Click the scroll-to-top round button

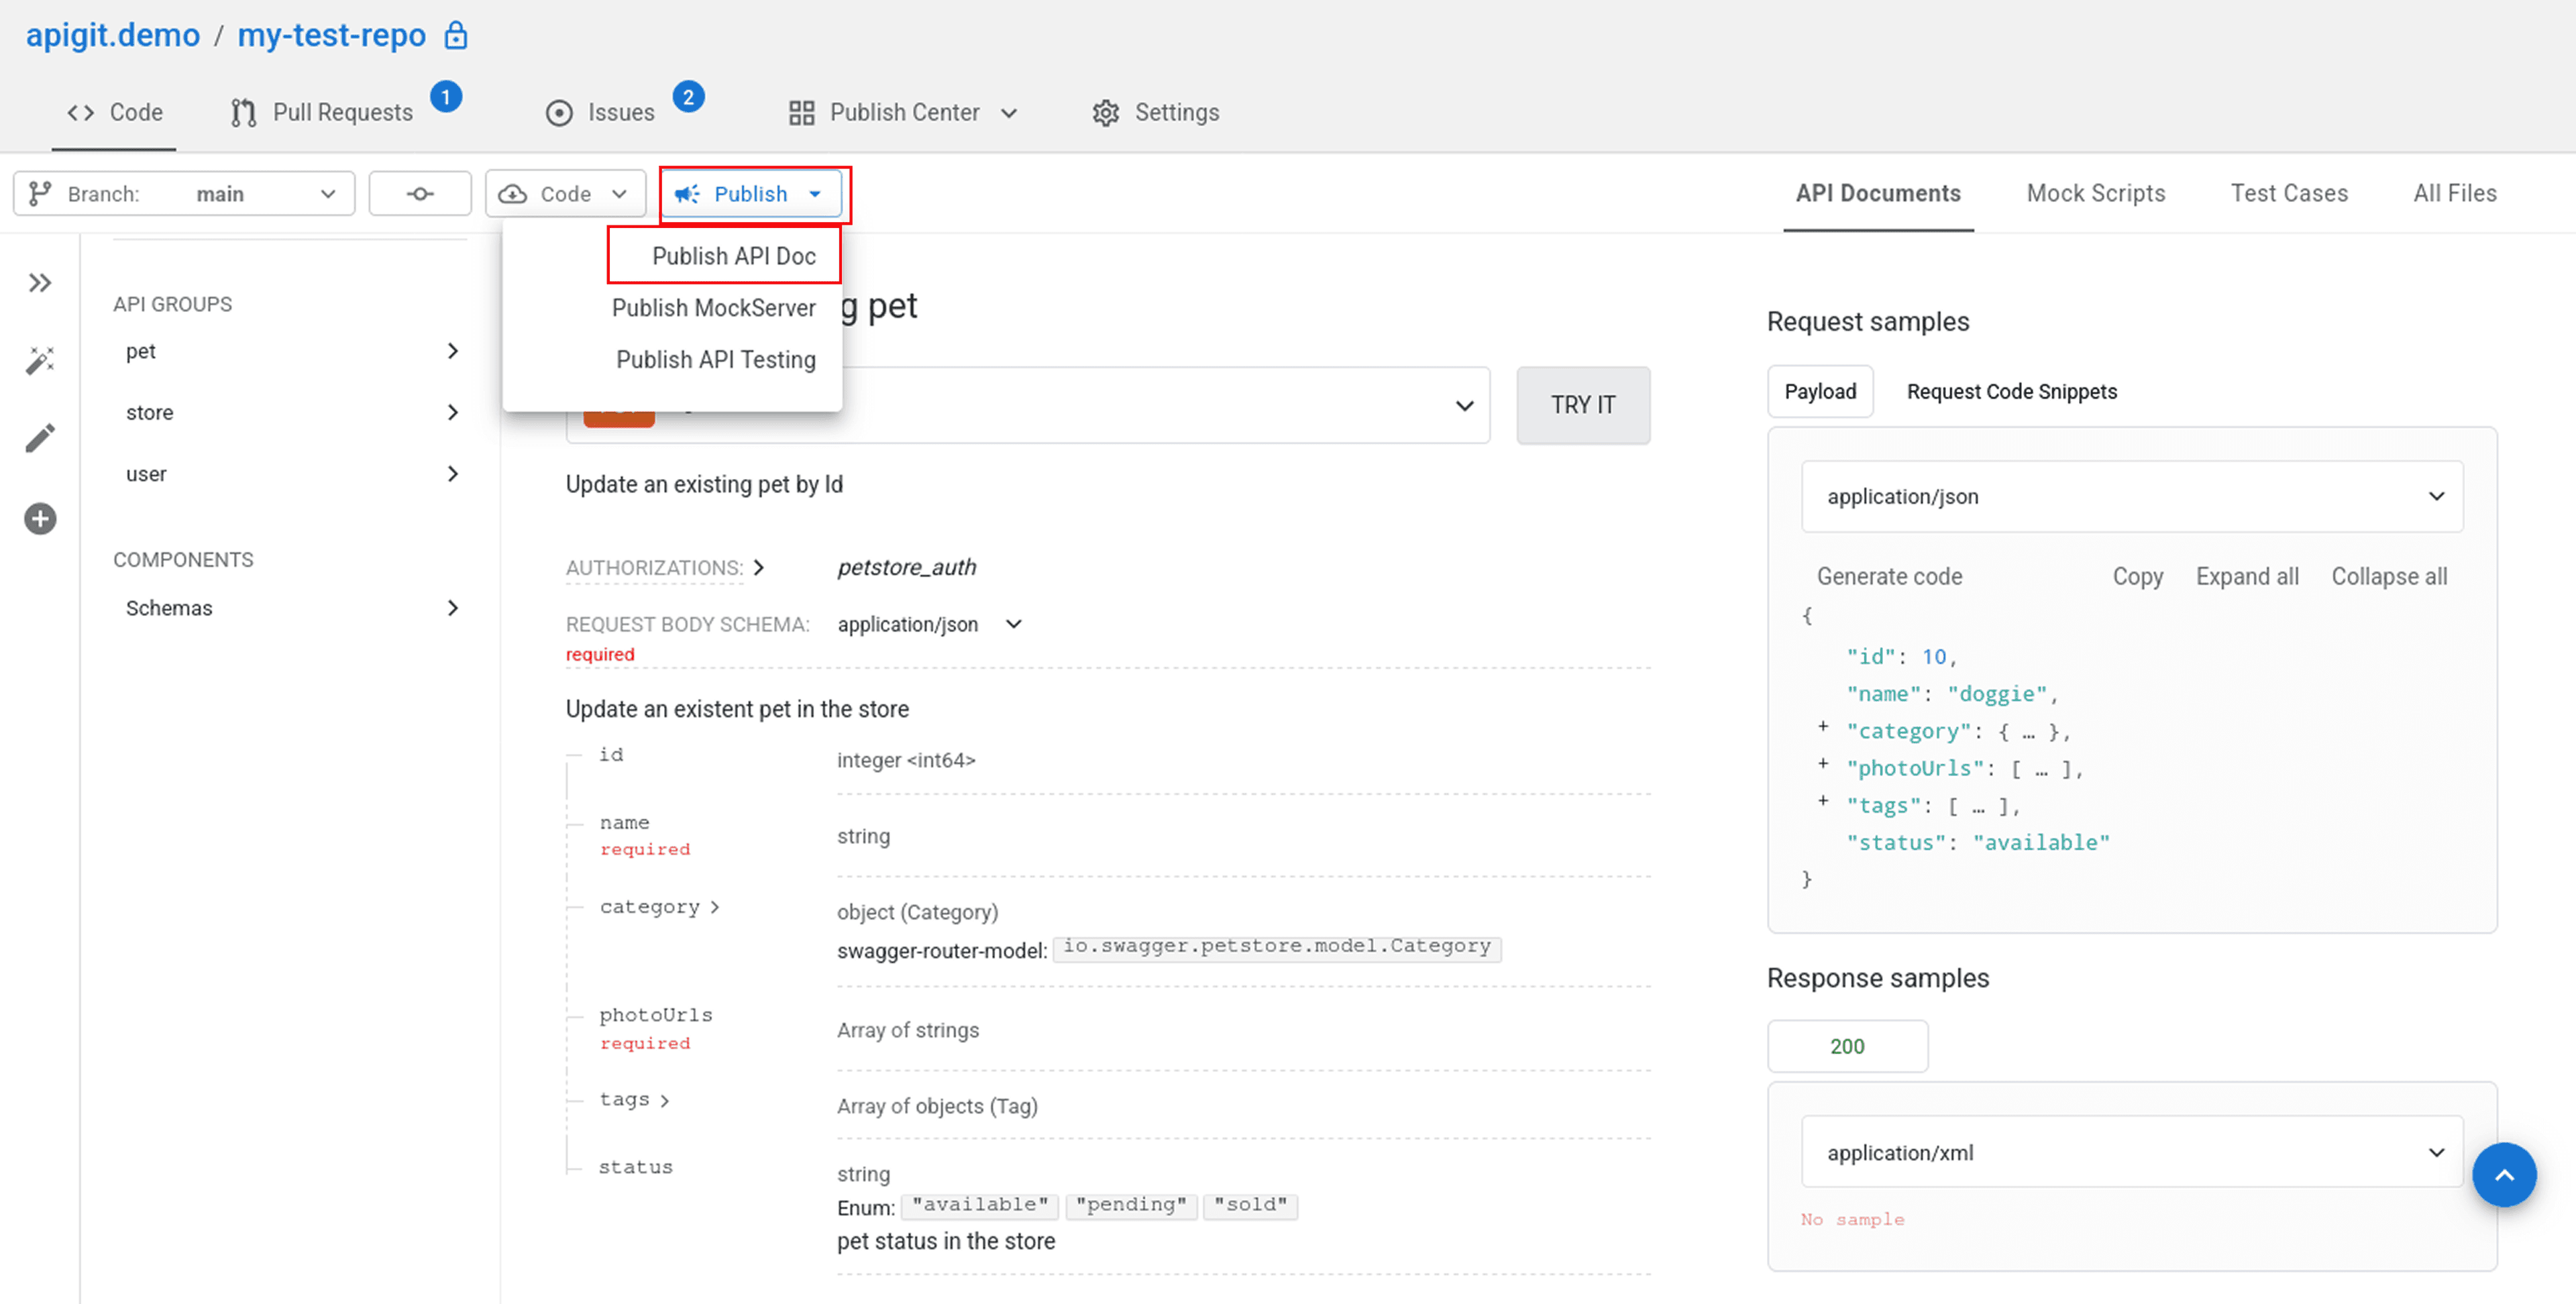coord(2504,1175)
